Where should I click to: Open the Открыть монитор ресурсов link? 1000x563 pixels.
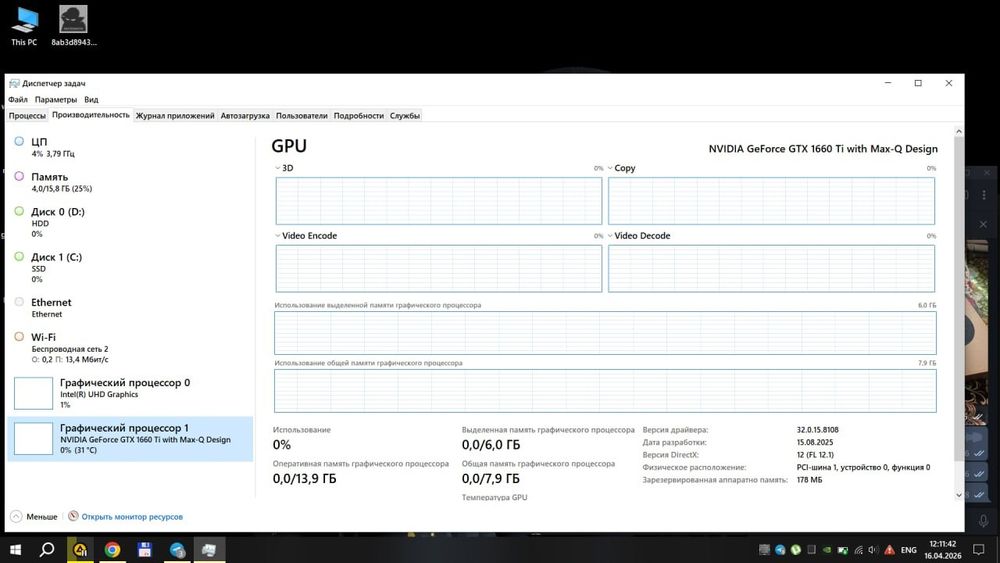coord(132,516)
